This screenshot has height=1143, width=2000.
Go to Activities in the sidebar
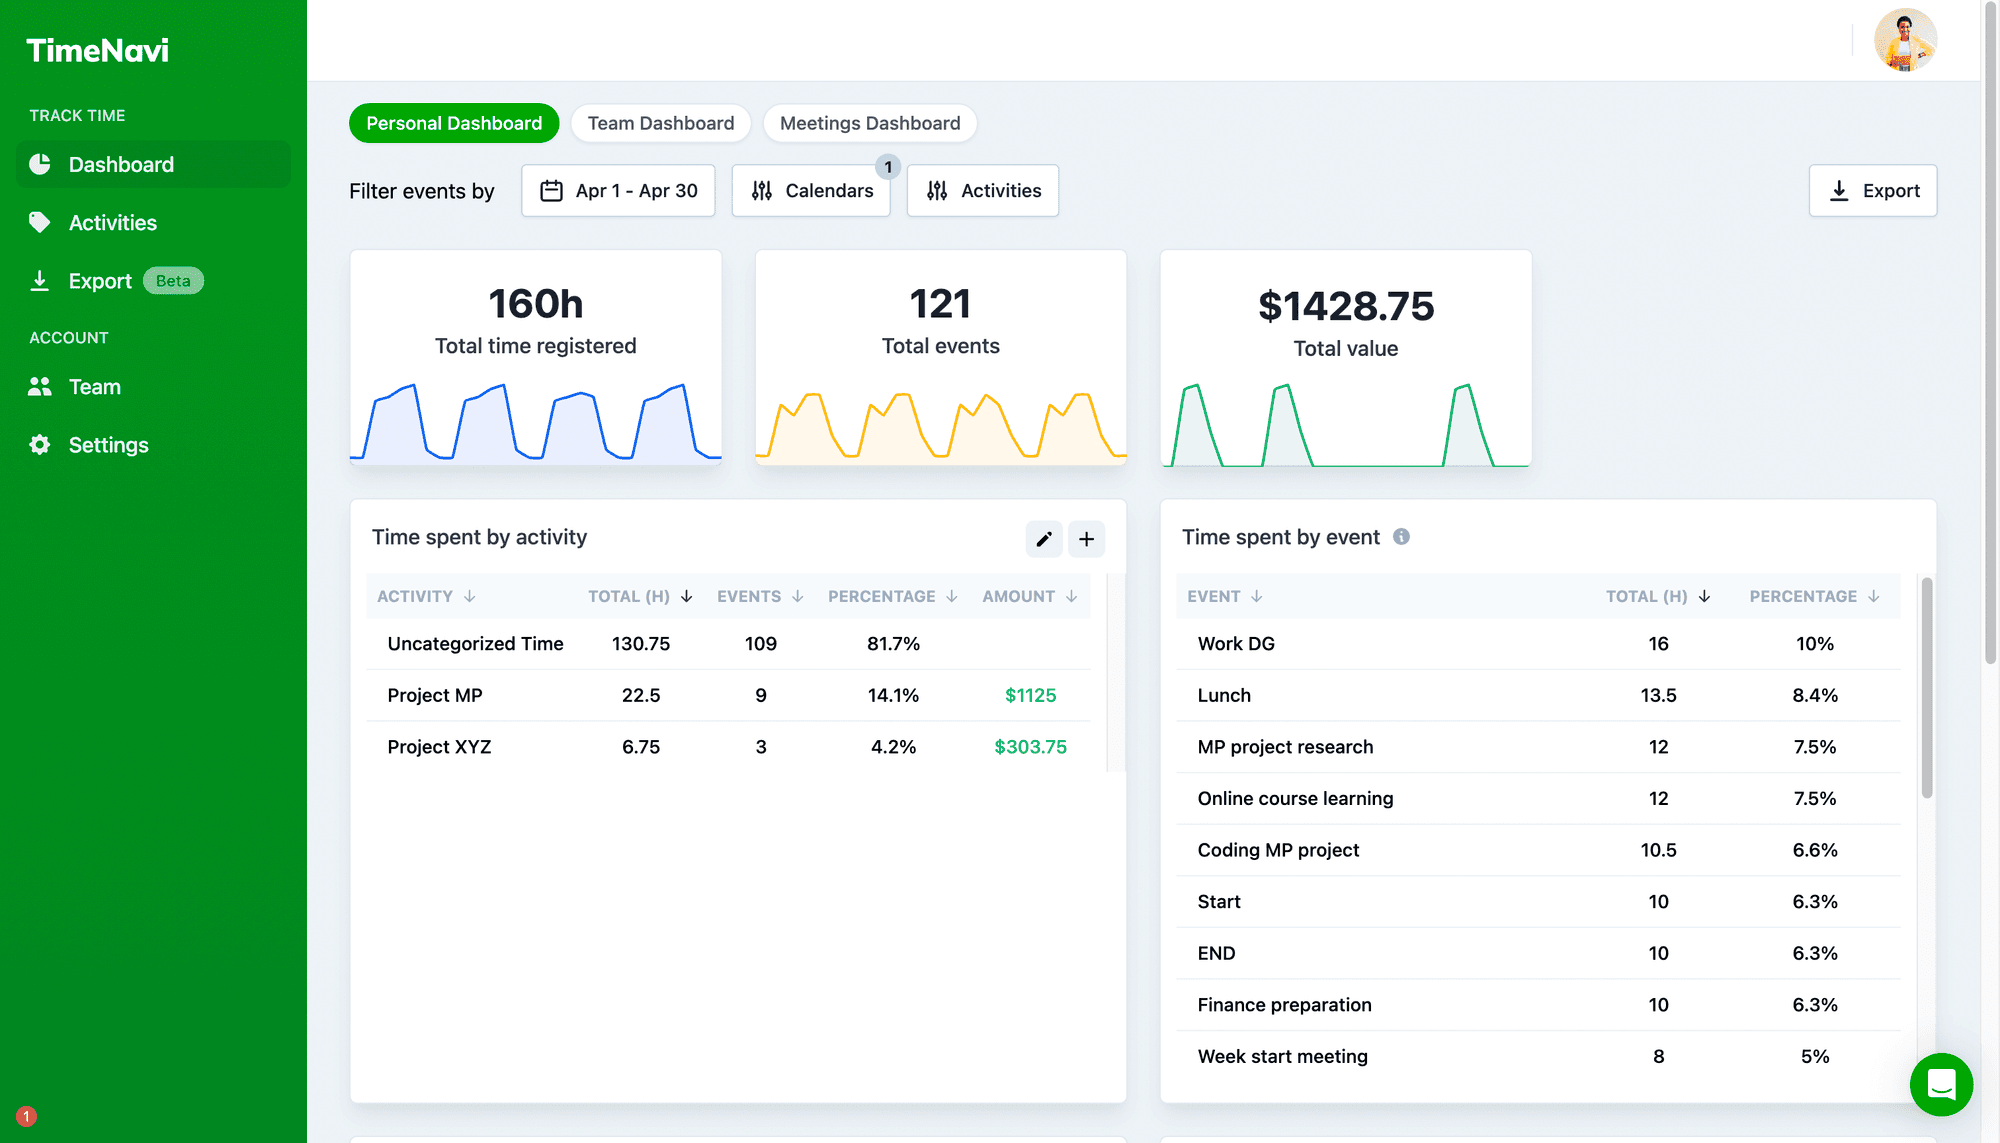(153, 222)
